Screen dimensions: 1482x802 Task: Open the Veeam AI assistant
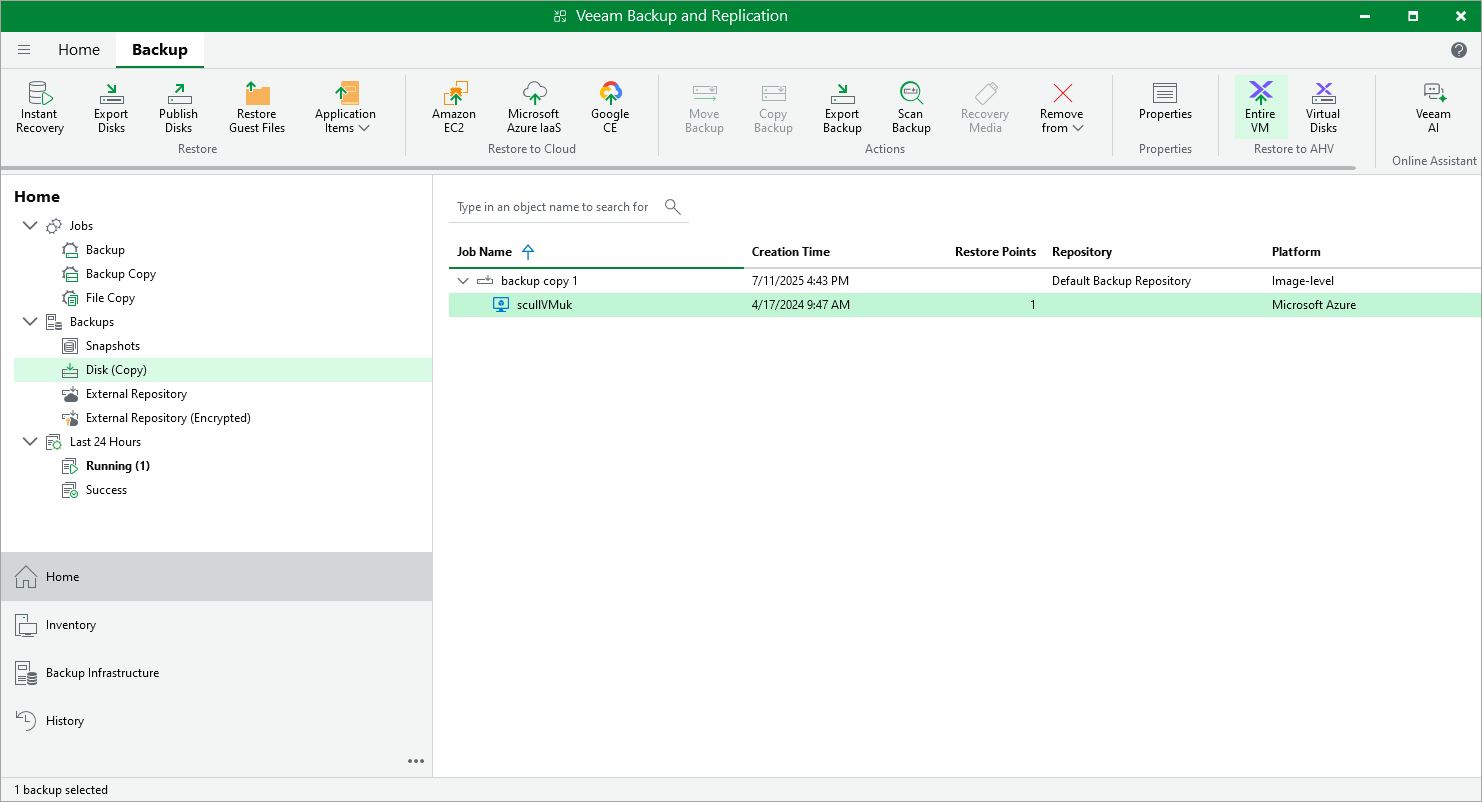pyautogui.click(x=1433, y=107)
